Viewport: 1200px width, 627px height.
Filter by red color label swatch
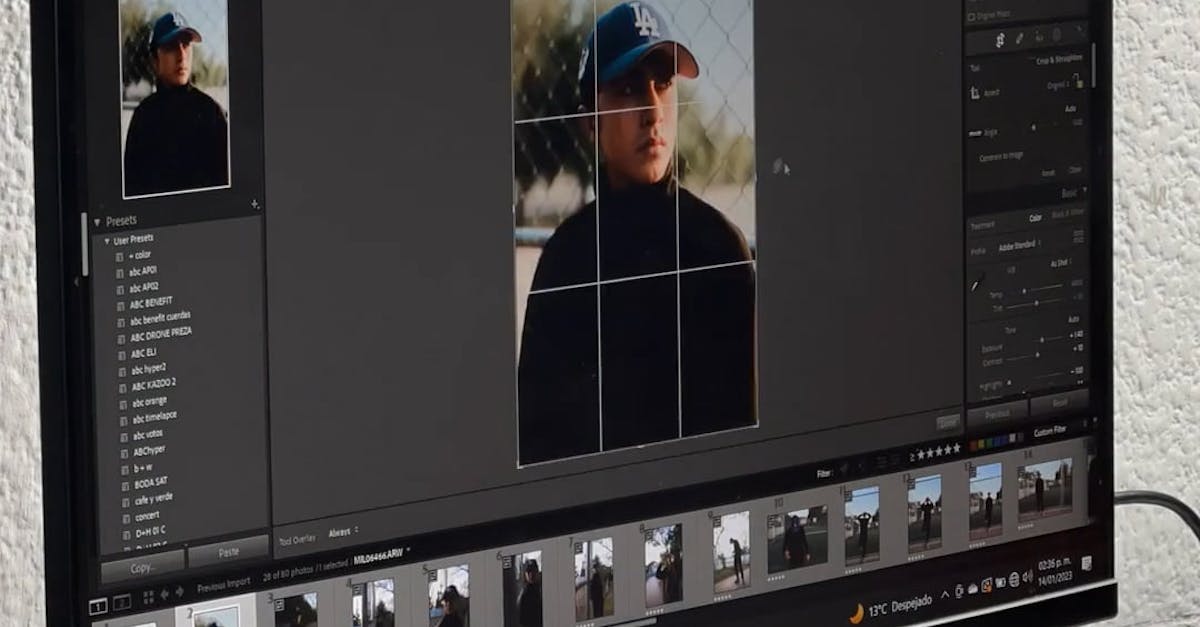click(975, 444)
